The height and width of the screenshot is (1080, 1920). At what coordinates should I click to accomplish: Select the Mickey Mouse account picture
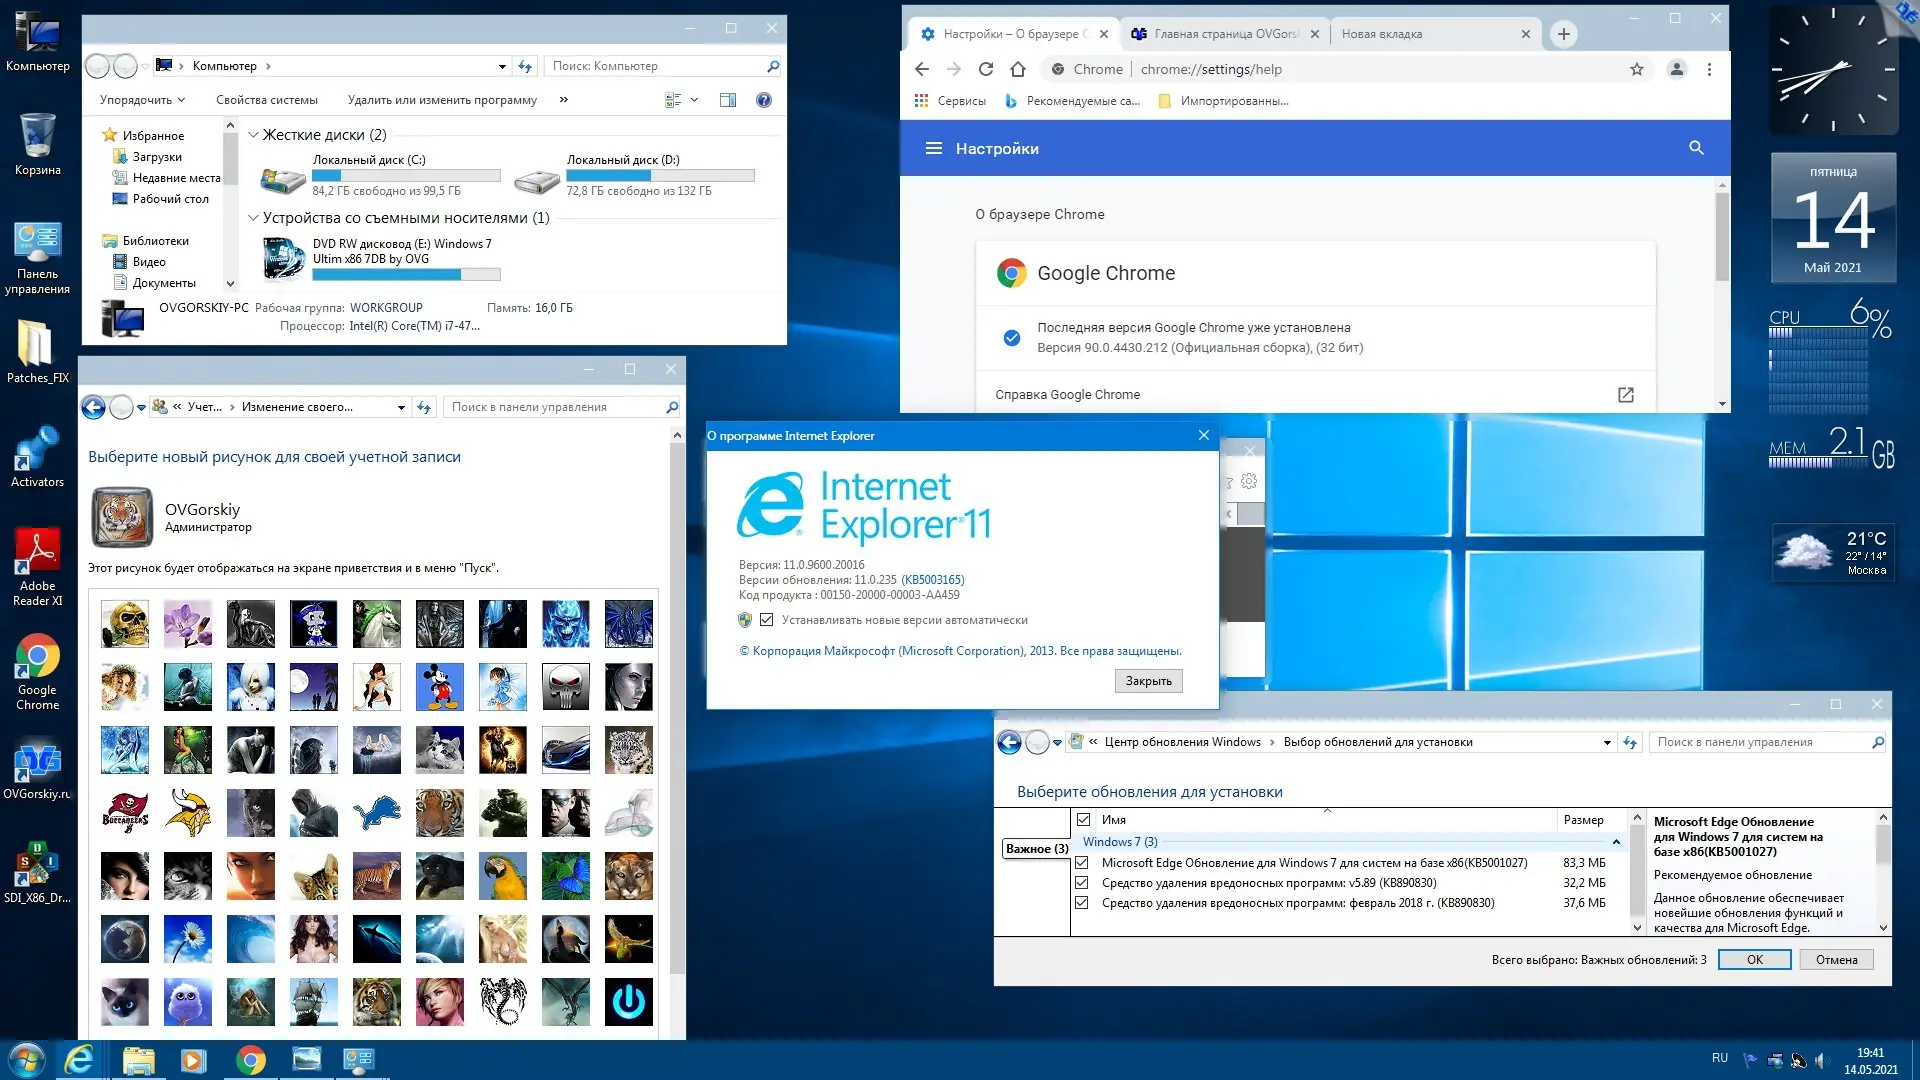coord(439,687)
